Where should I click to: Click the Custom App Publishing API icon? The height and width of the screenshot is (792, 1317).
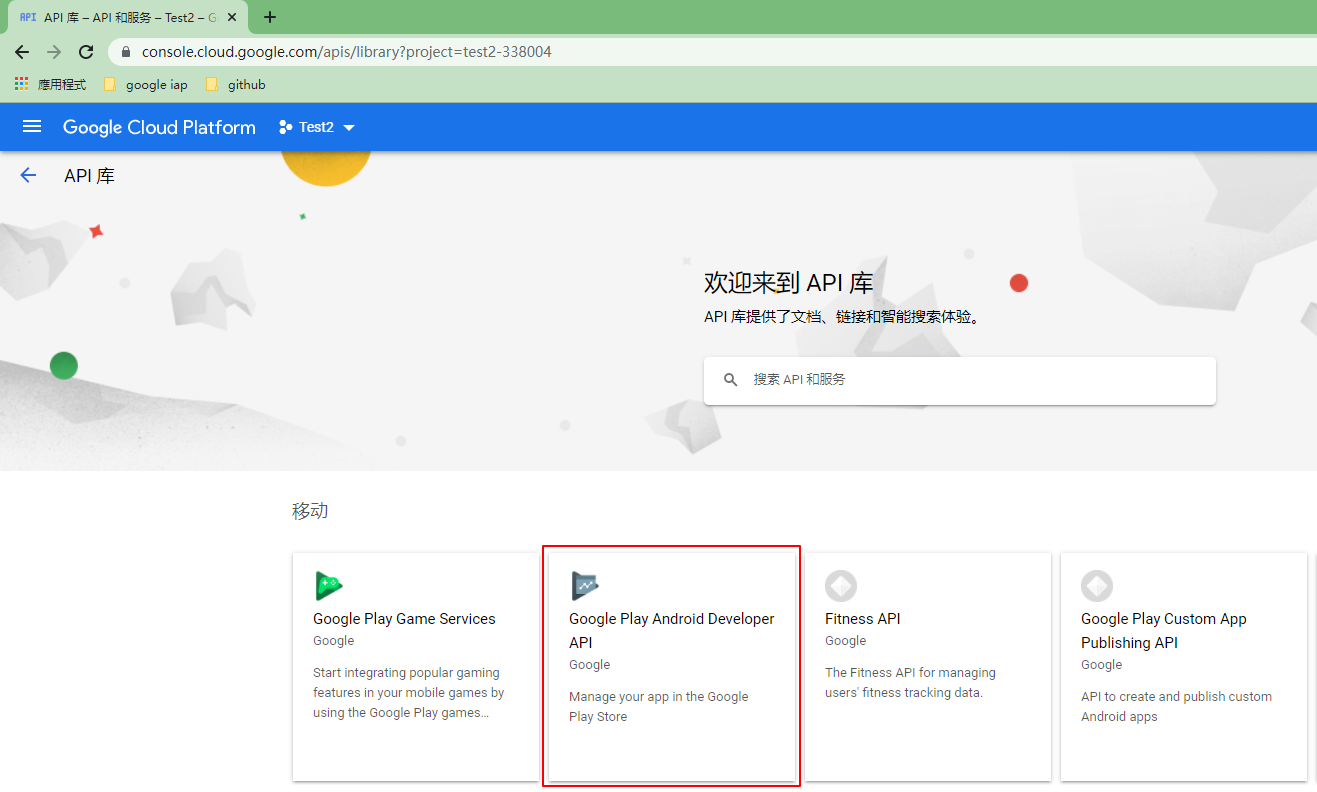point(1097,586)
